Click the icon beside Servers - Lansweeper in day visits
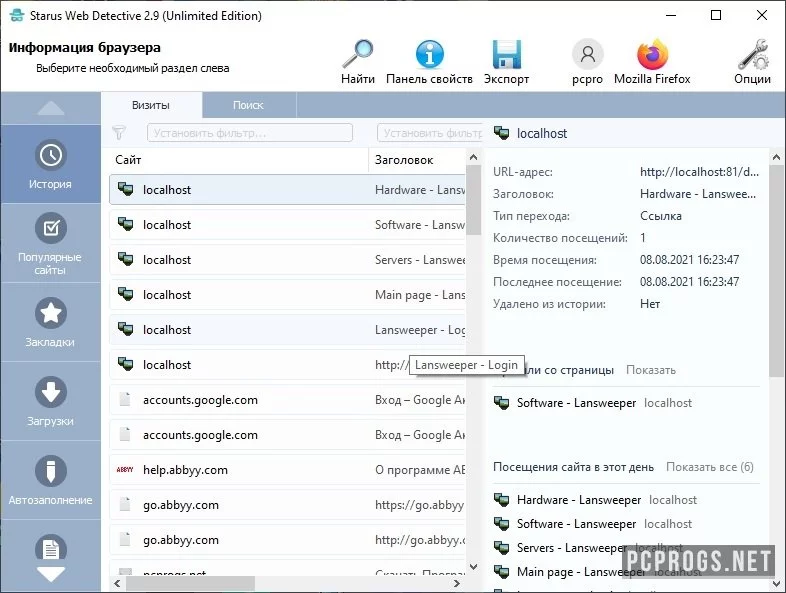Screen dimensions: 786x593 [501, 547]
